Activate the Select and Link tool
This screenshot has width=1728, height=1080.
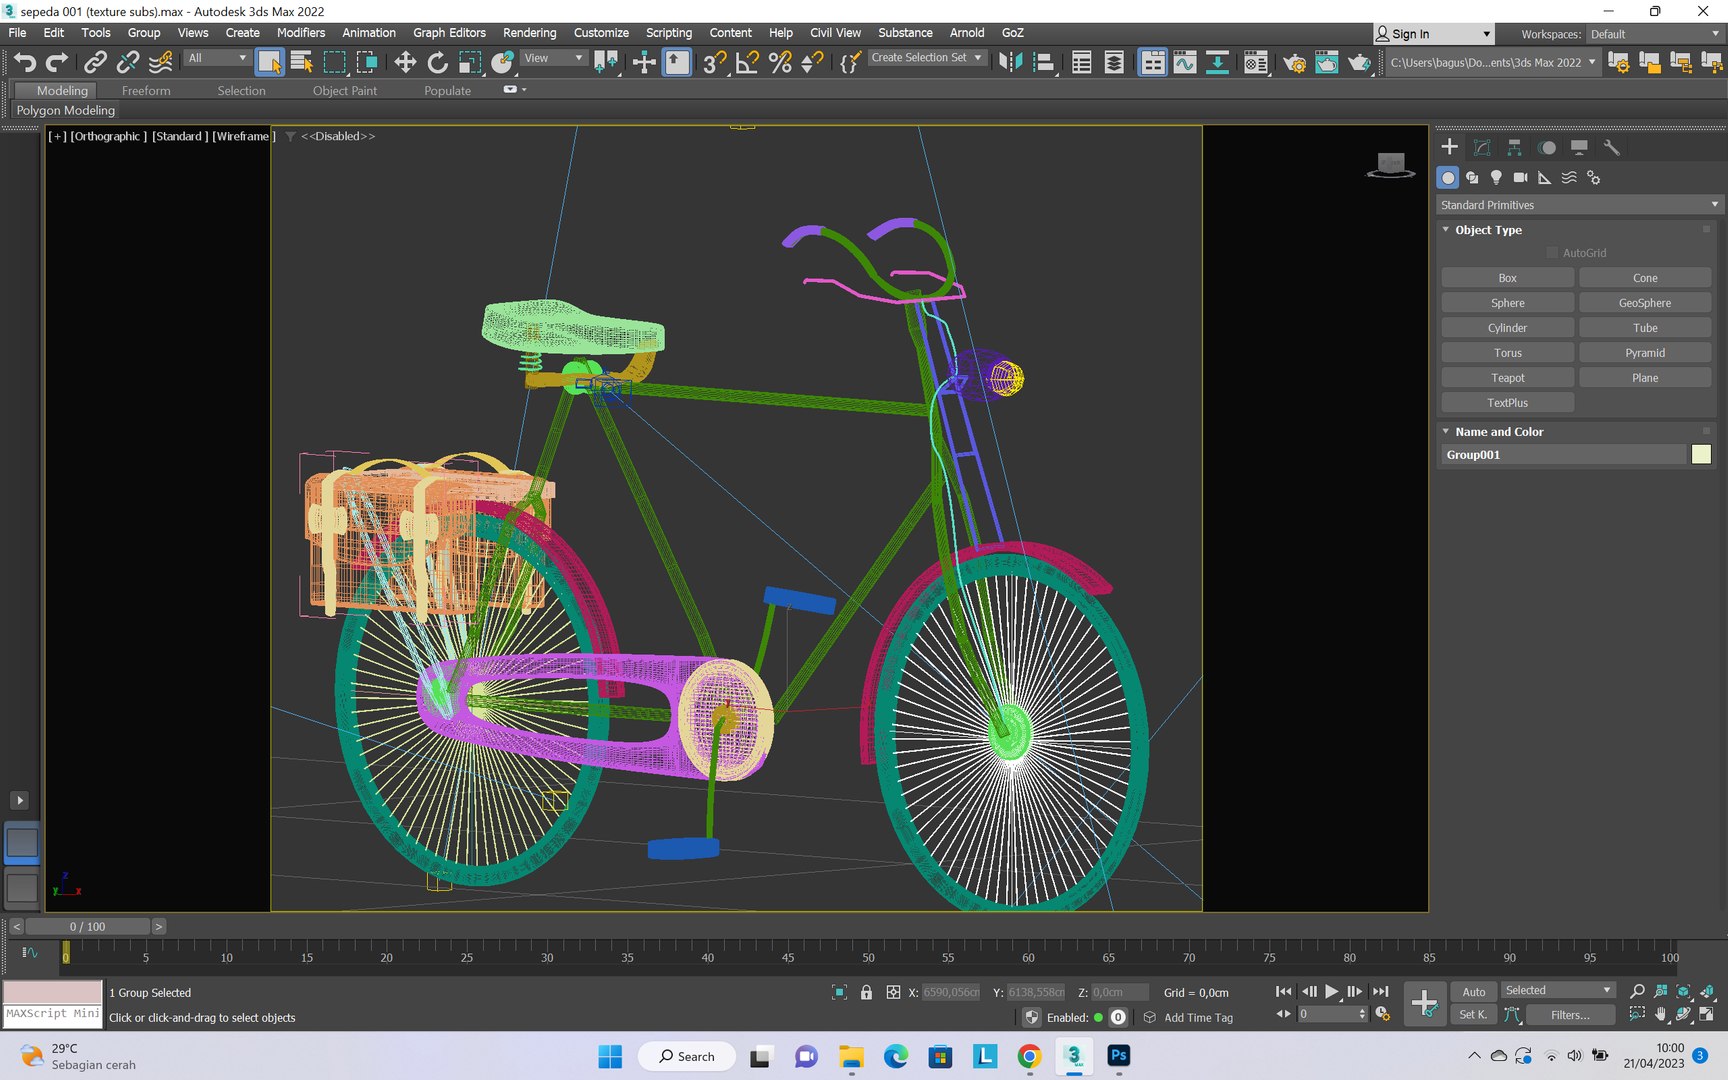point(95,62)
